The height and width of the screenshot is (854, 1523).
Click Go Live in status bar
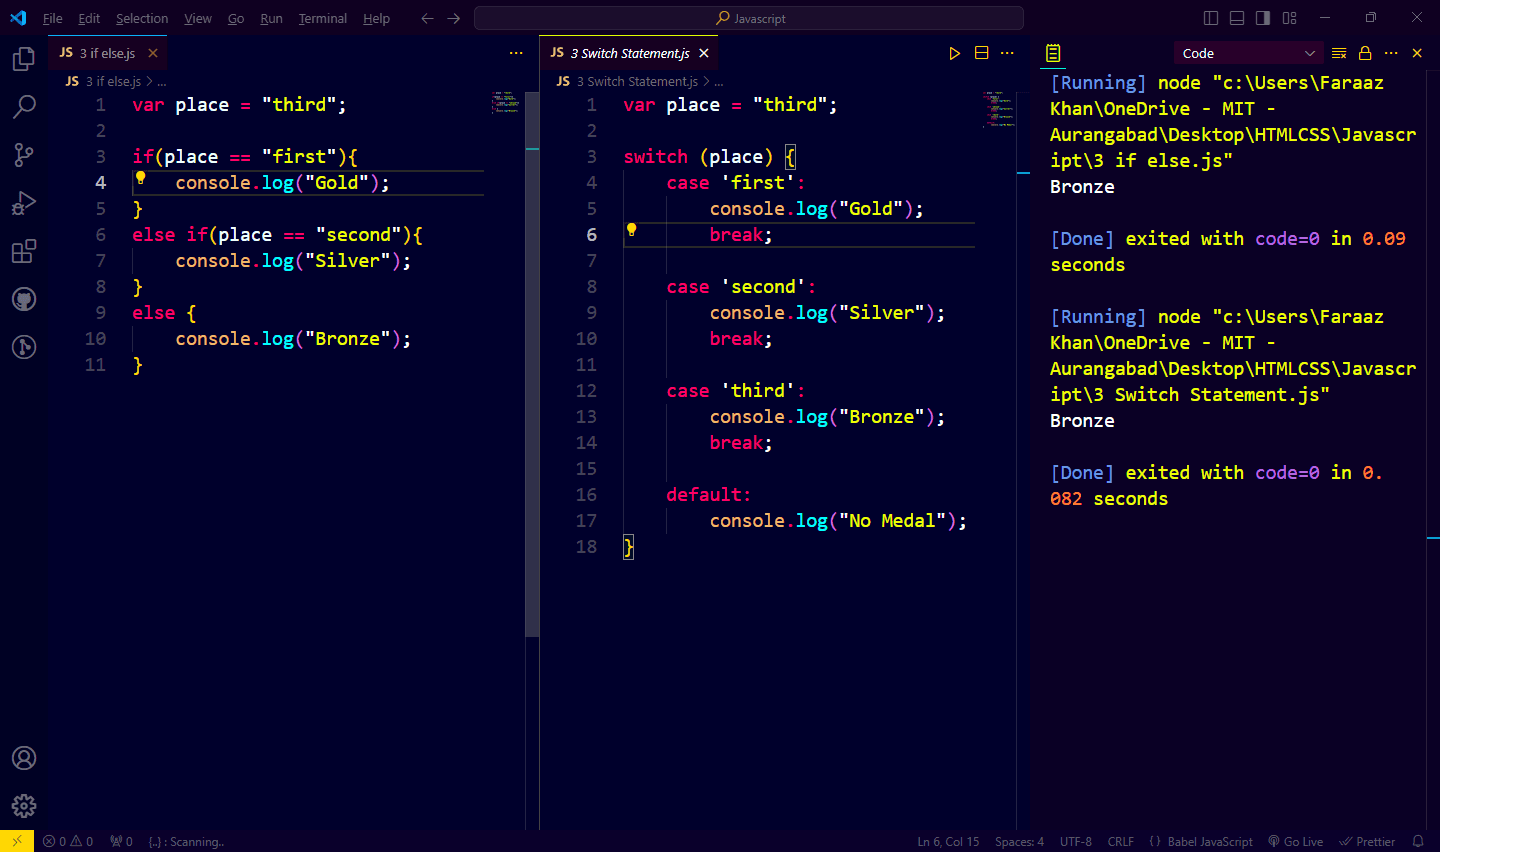[x=1296, y=842]
